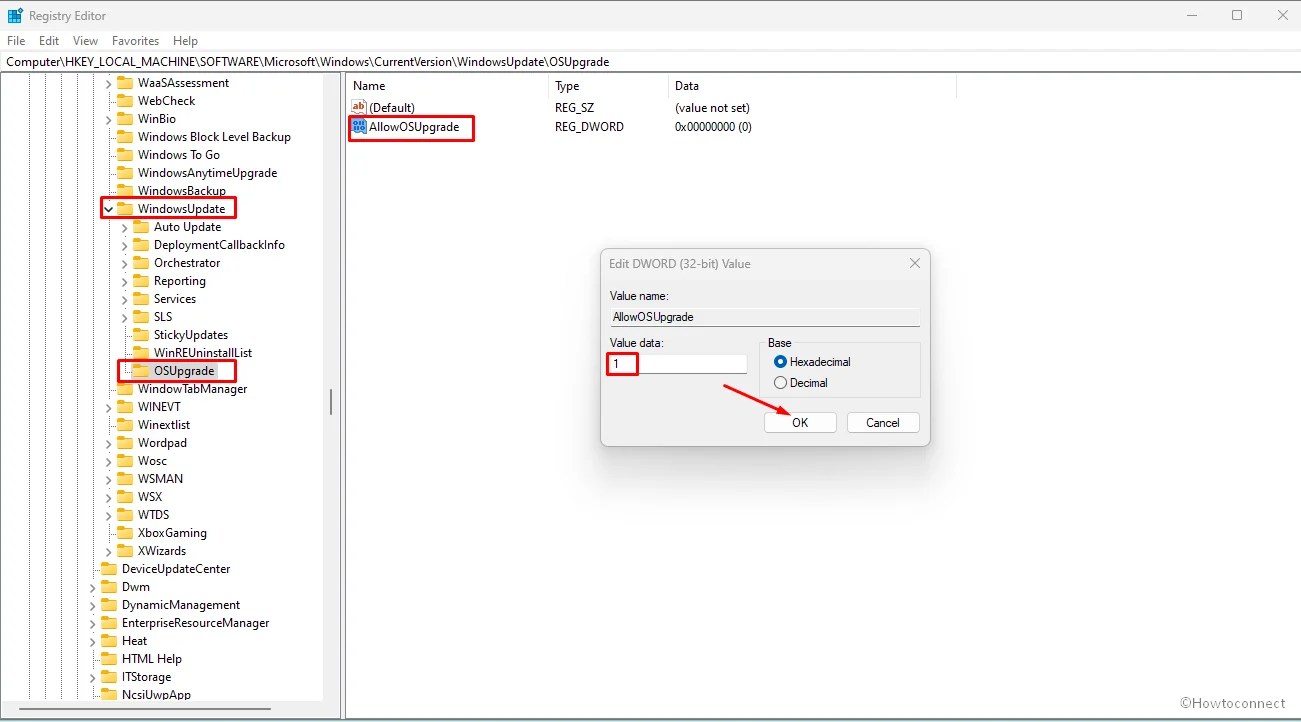Click the Services key folder icon

tap(139, 298)
